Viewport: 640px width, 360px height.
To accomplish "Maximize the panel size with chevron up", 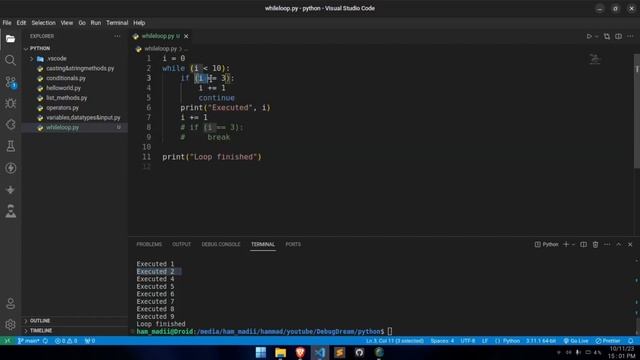I will tap(618, 244).
